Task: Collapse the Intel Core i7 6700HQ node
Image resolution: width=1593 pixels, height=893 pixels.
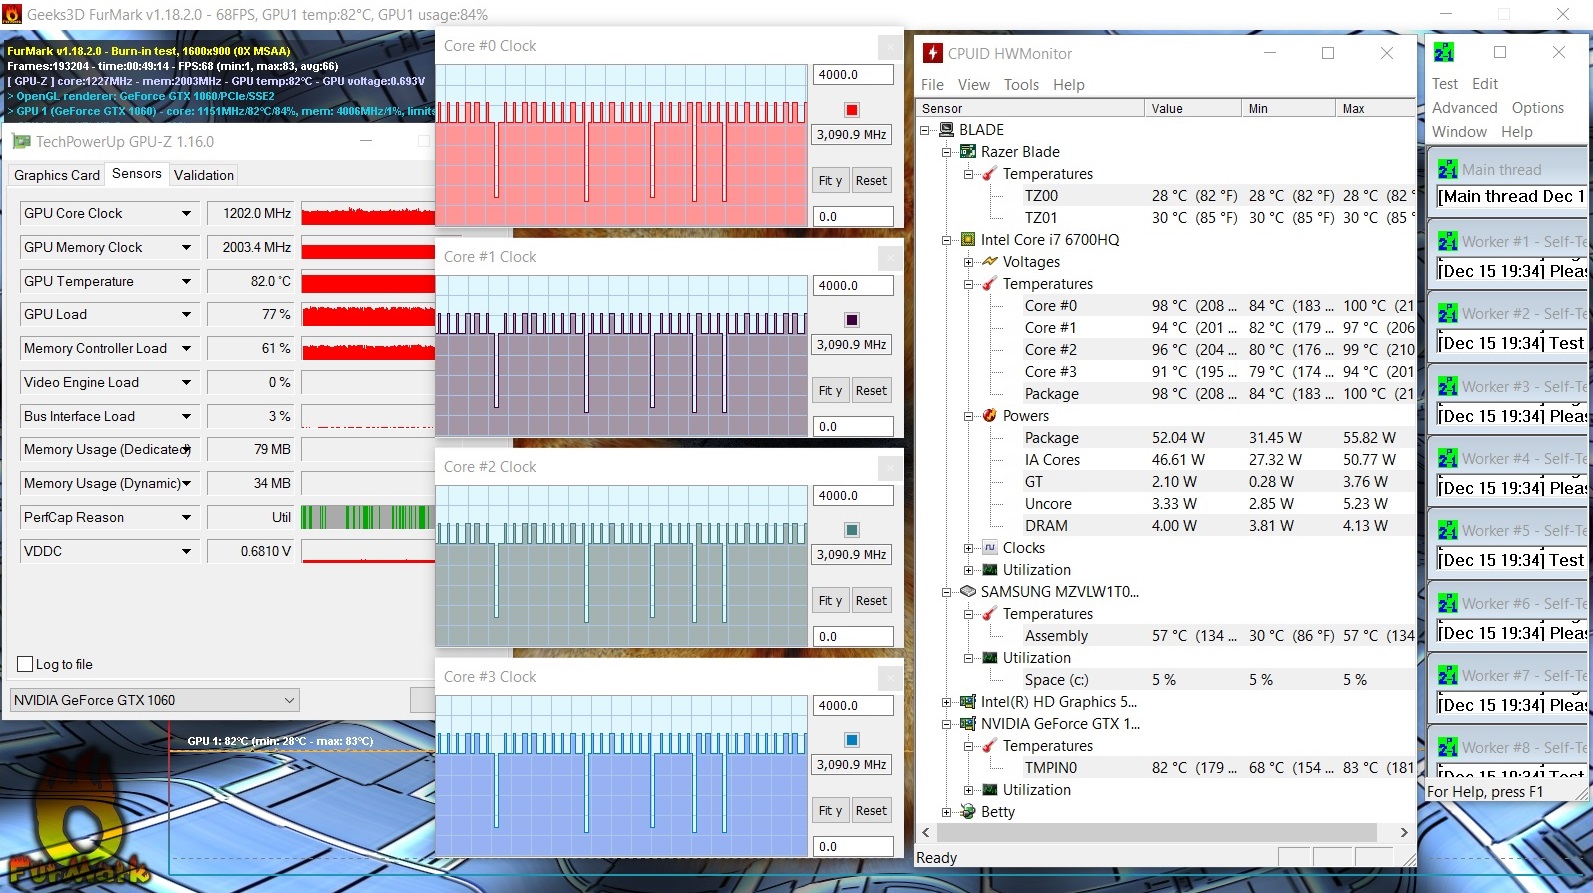Action: point(946,240)
